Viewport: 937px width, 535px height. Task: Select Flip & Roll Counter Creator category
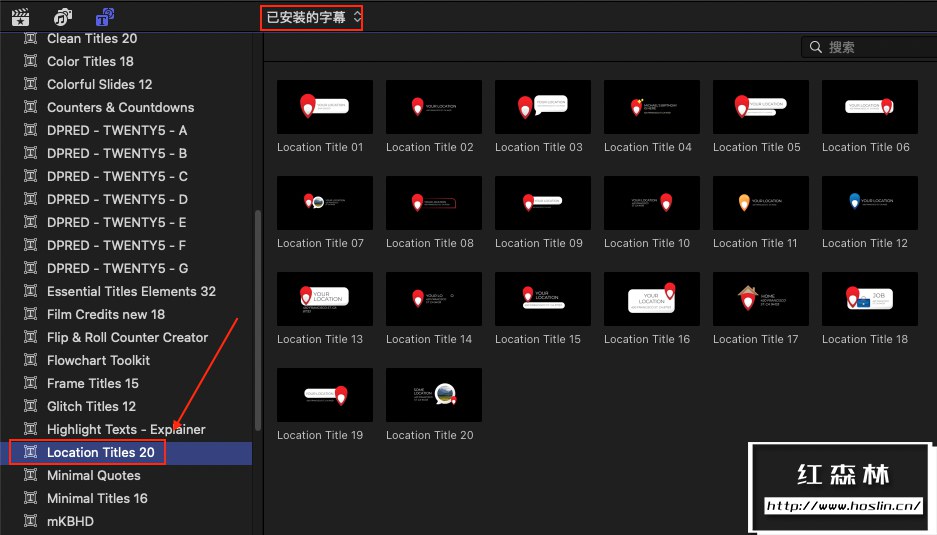(x=126, y=337)
